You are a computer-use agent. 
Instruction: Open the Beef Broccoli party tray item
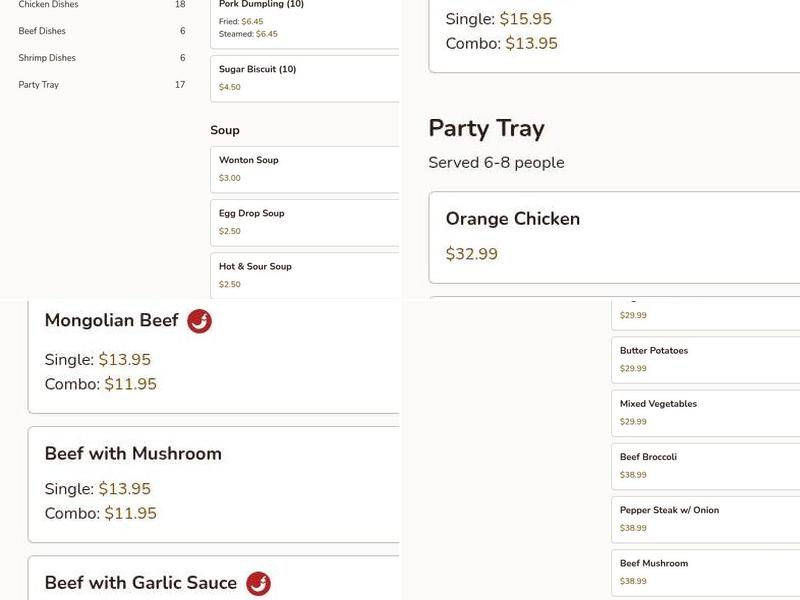pyautogui.click(x=646, y=456)
